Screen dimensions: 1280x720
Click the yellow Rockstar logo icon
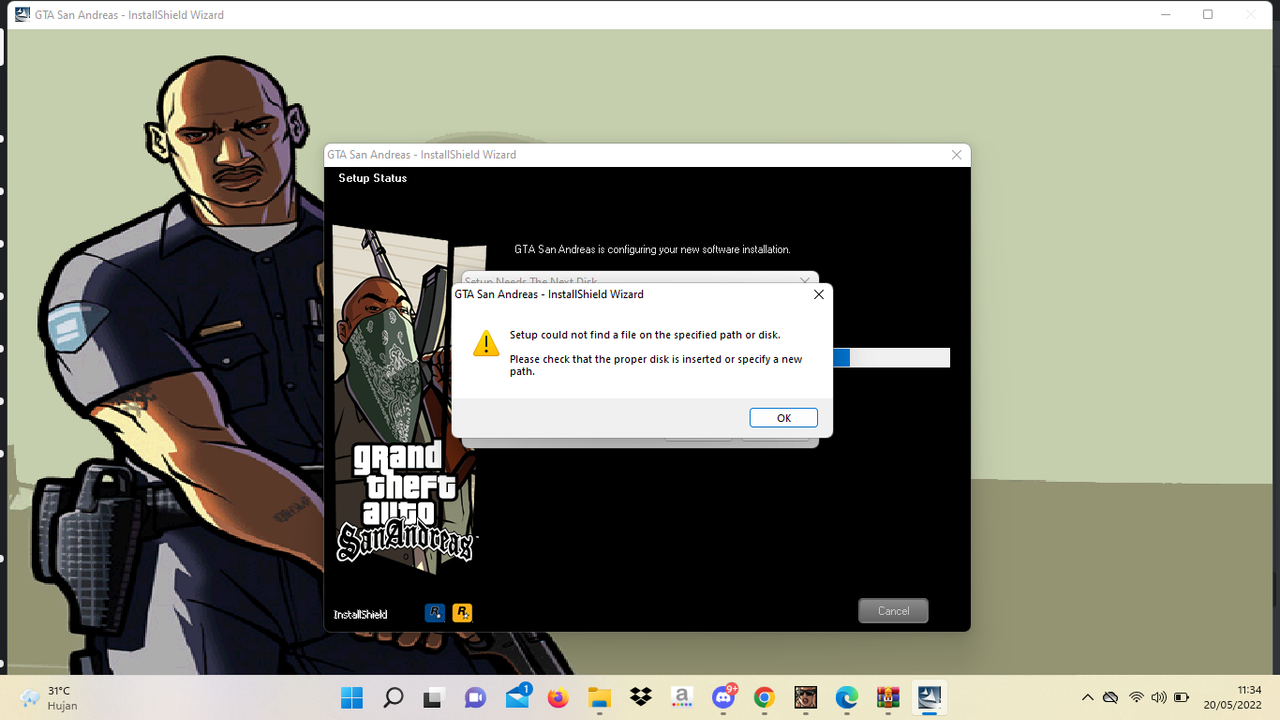pyautogui.click(x=462, y=613)
